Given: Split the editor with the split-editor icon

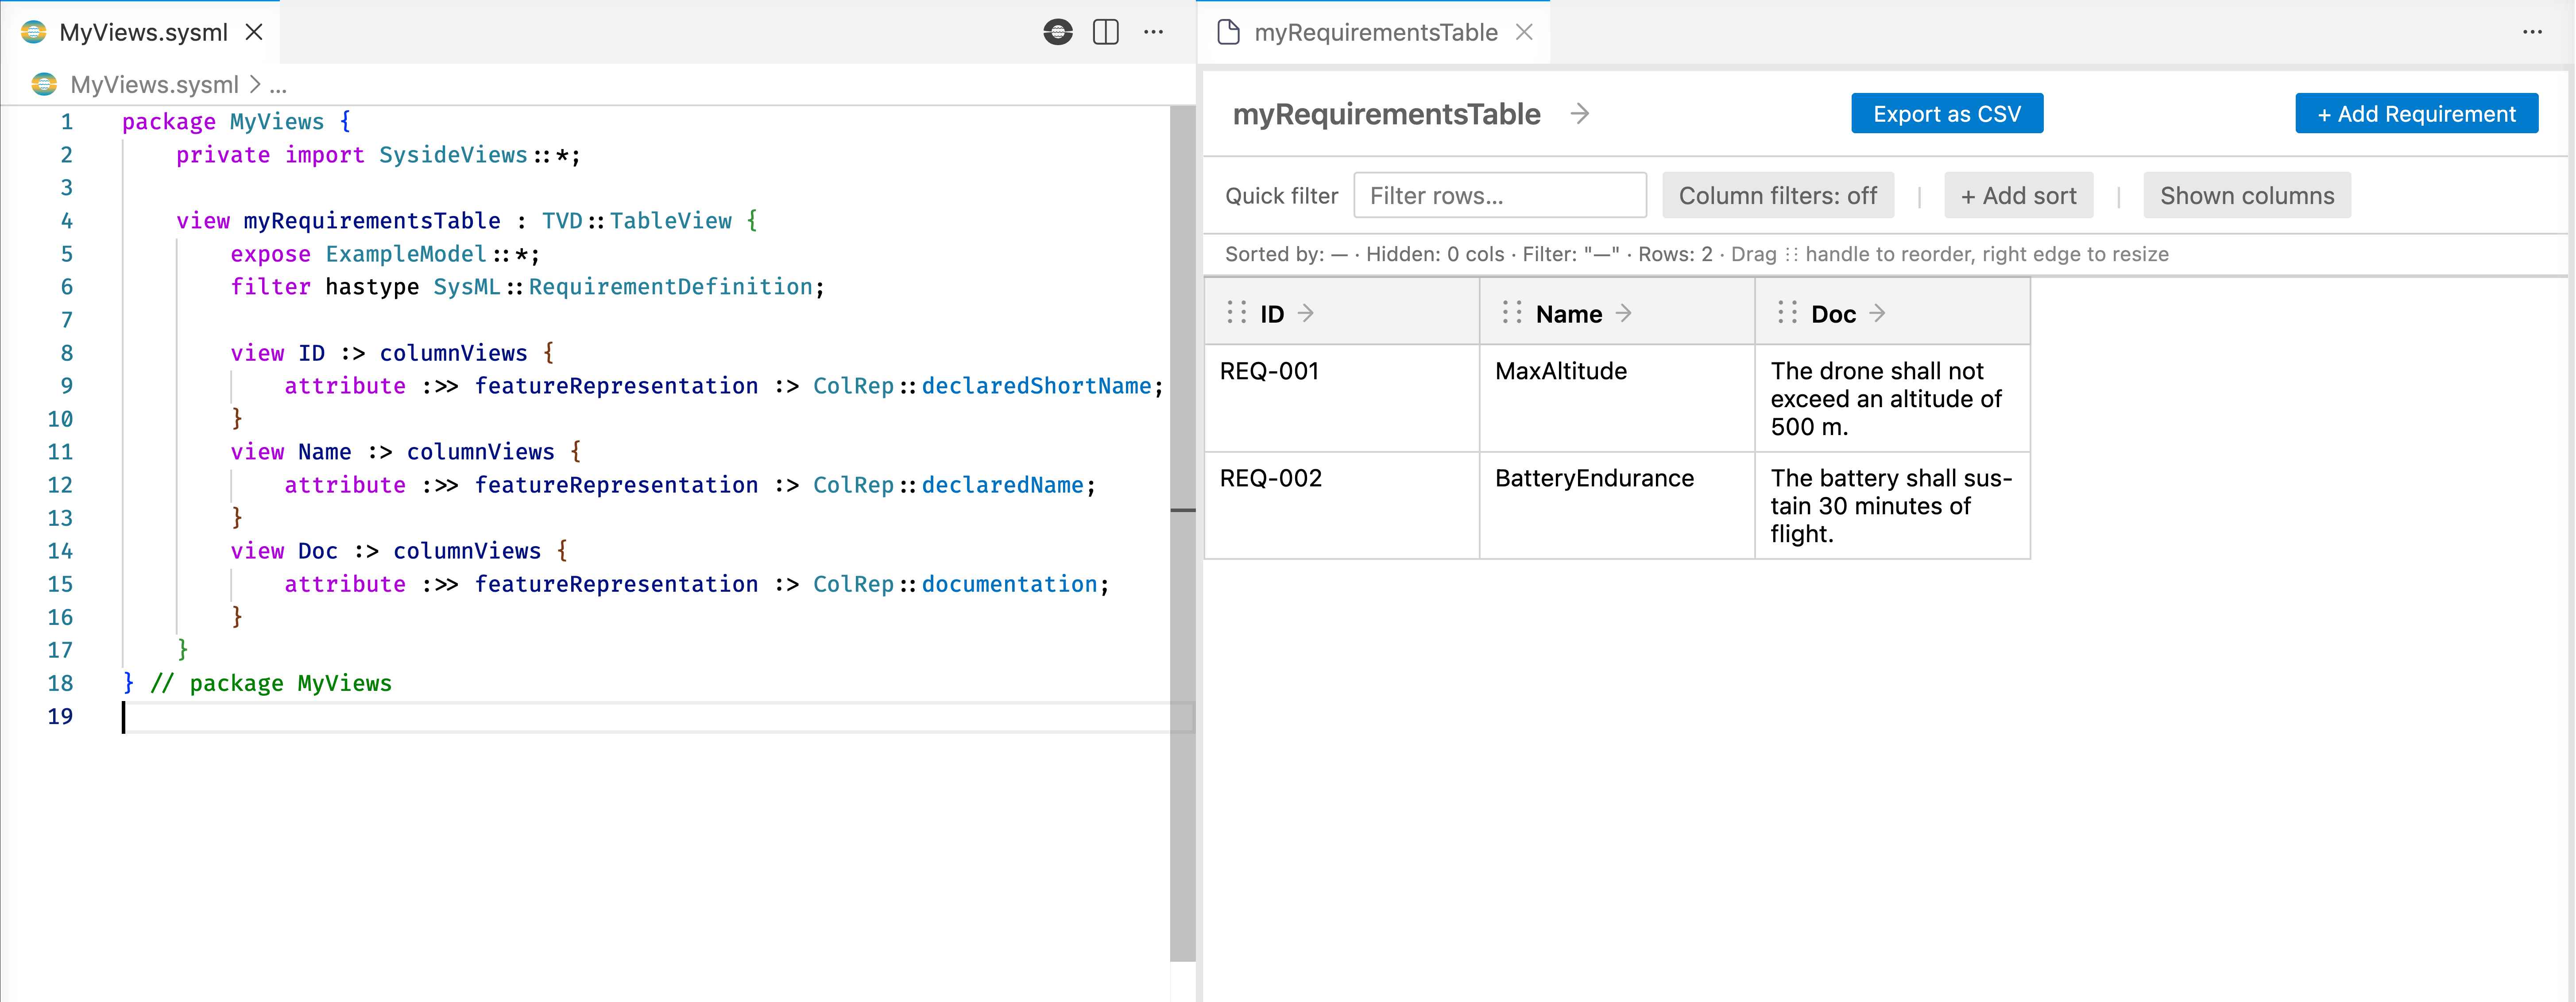Looking at the screenshot, I should [x=1105, y=32].
